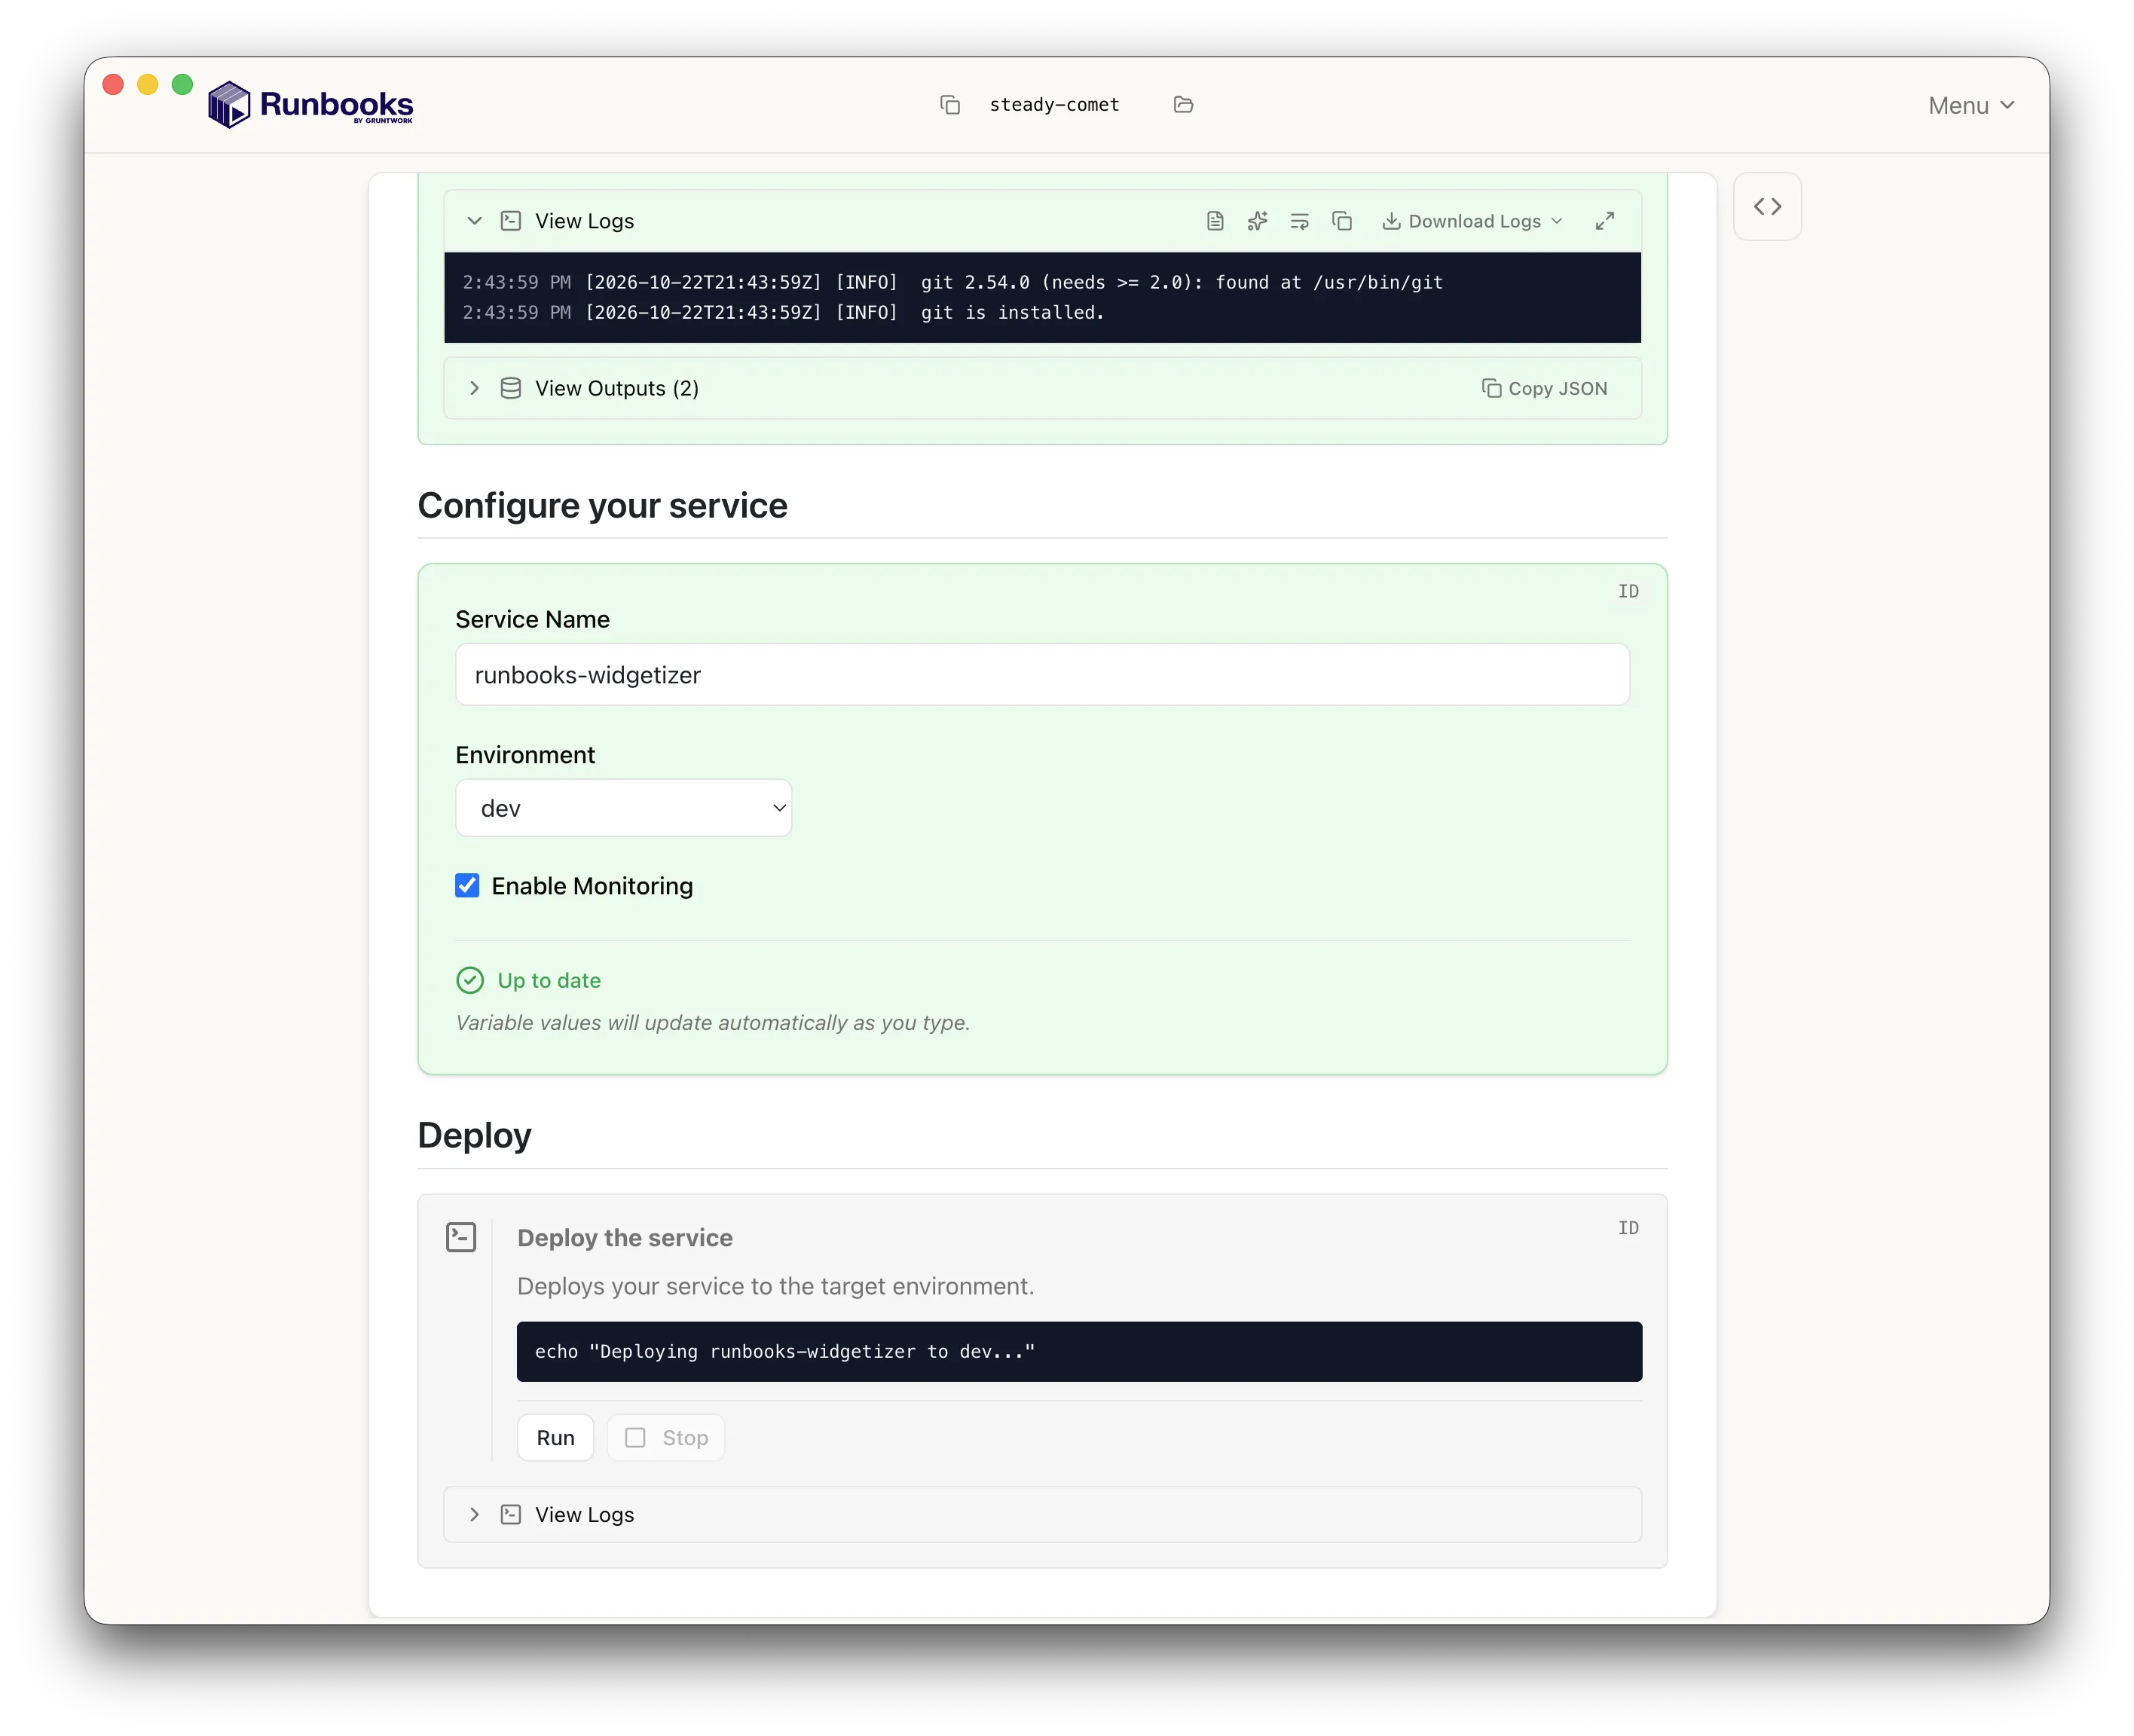
Task: Click database icon next to View Outputs
Action: click(511, 388)
